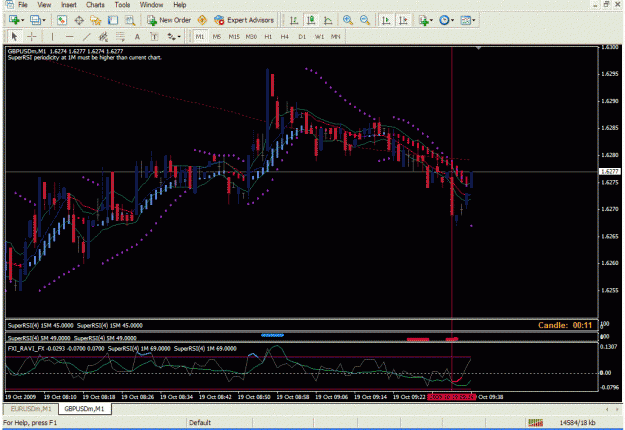Switch chart to Line Chart type

point(328,20)
